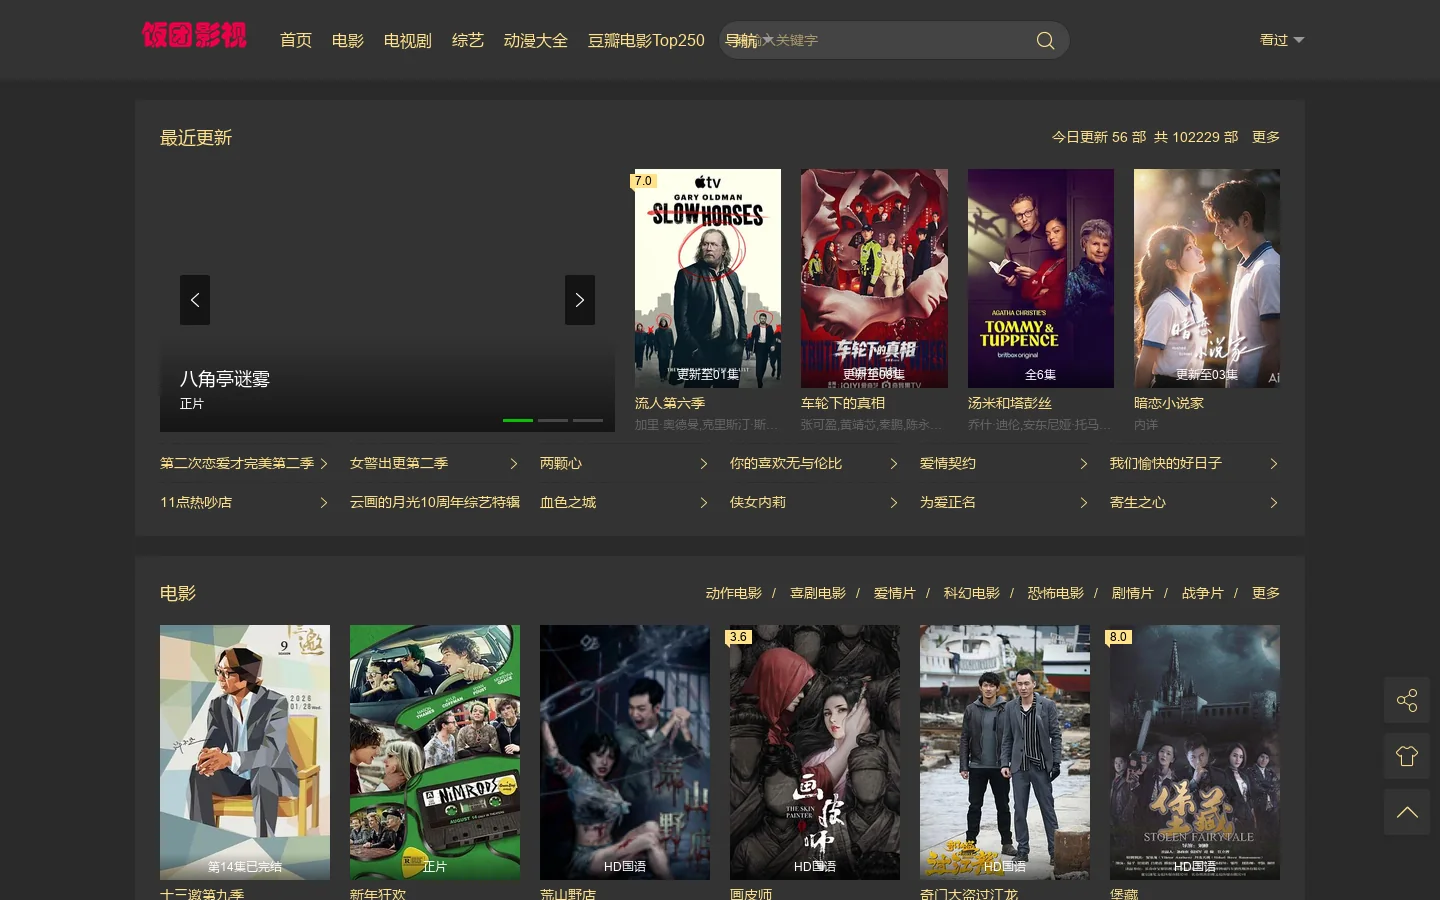Click arrow next to 血色之城
The image size is (1440, 900).
pyautogui.click(x=704, y=503)
